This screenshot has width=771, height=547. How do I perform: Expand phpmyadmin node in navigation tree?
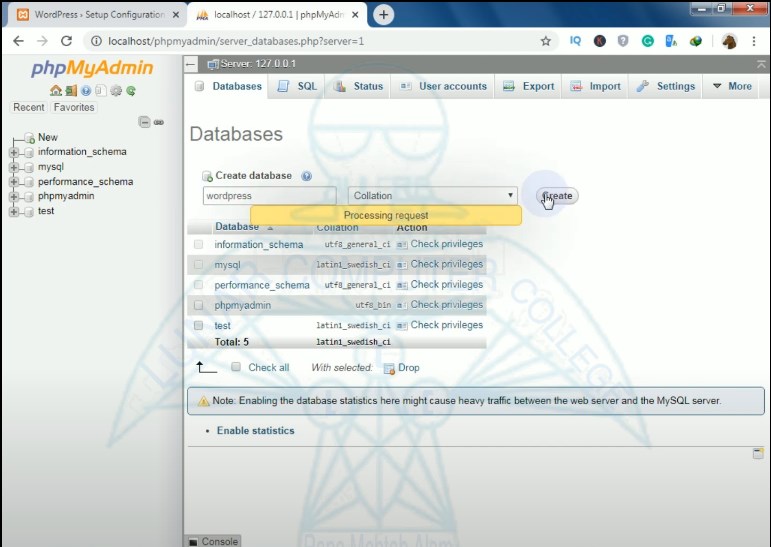pyautogui.click(x=14, y=197)
